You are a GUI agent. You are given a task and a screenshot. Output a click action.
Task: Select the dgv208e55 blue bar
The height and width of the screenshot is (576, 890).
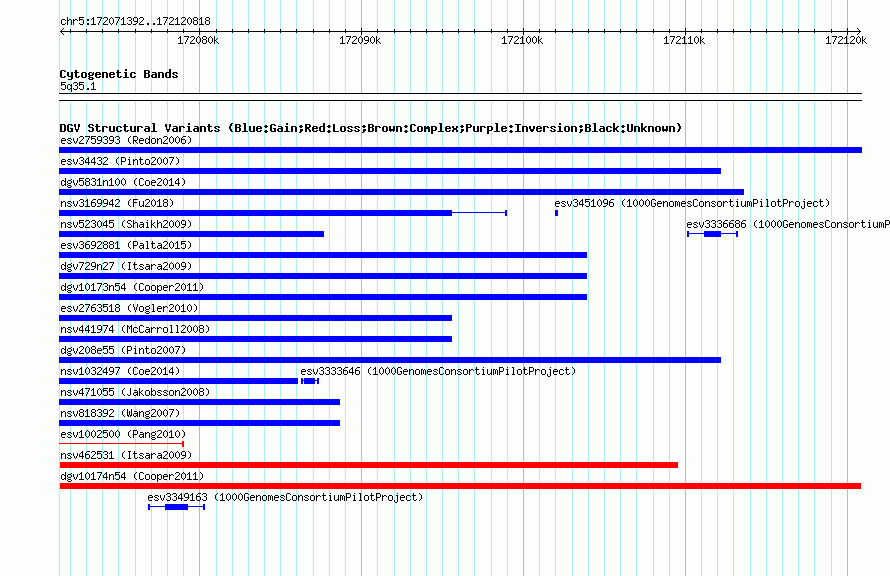pyautogui.click(x=390, y=360)
